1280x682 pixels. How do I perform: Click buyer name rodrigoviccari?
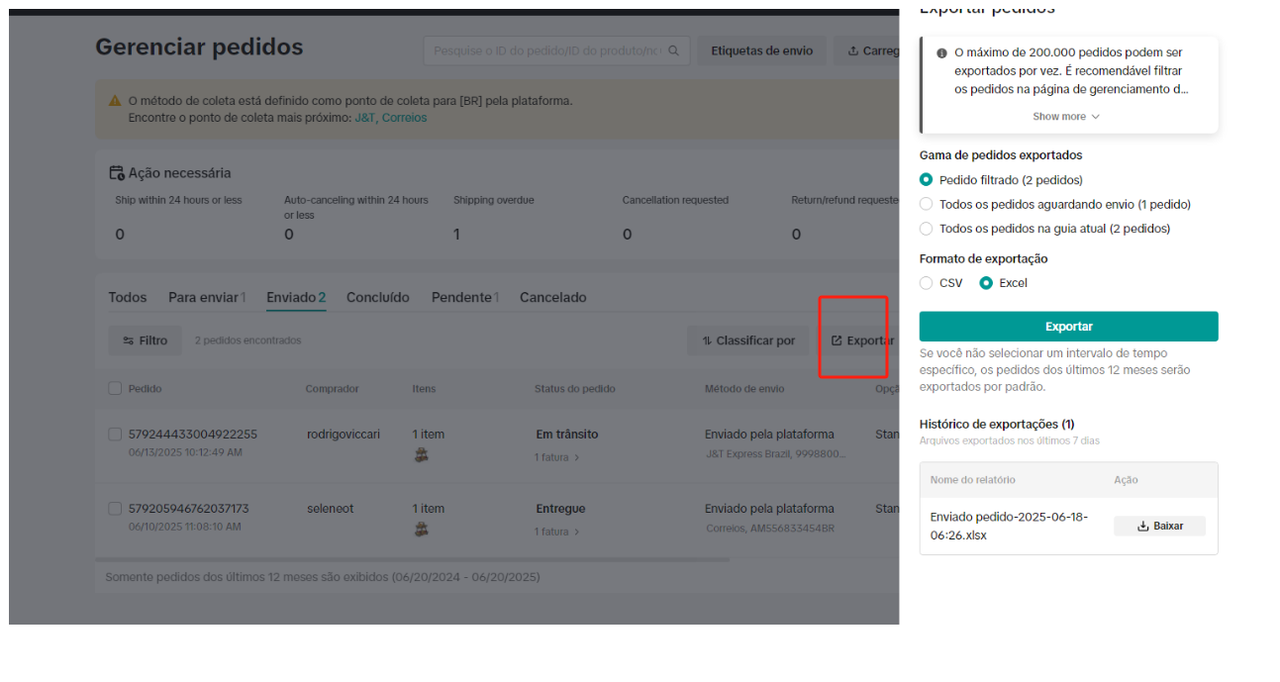[343, 434]
